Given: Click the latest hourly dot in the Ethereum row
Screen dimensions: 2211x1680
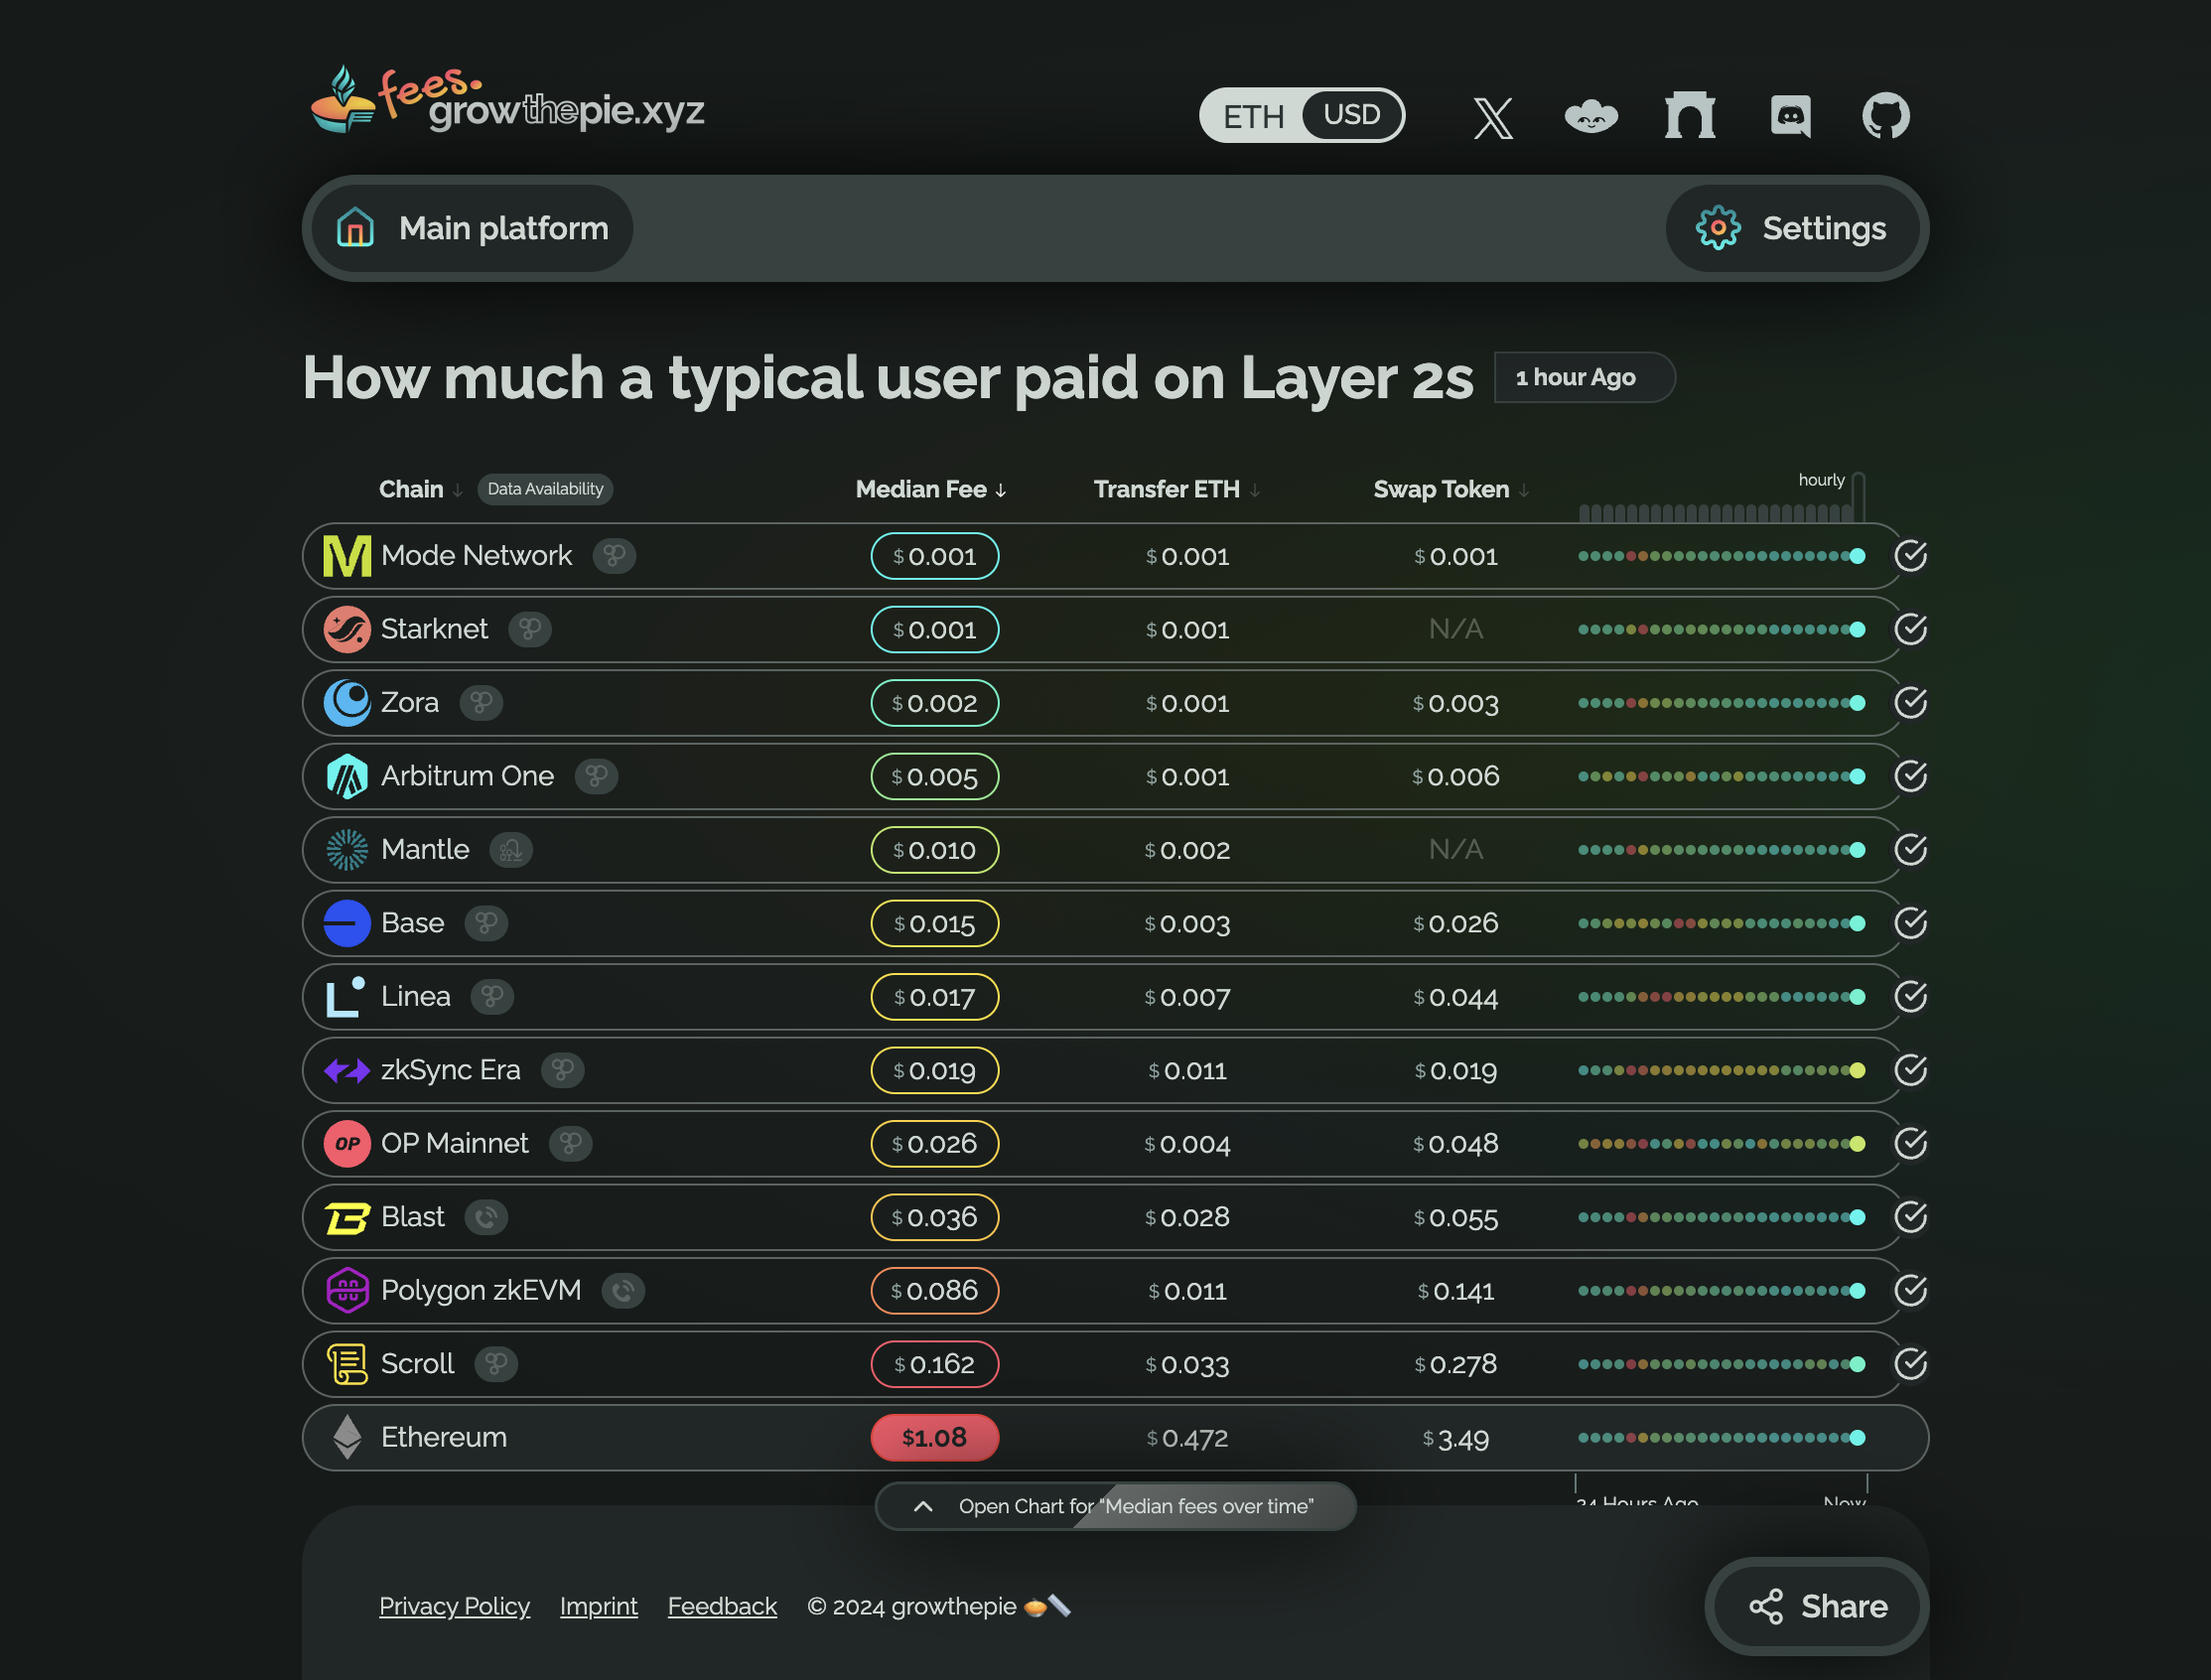Looking at the screenshot, I should coord(1858,1438).
